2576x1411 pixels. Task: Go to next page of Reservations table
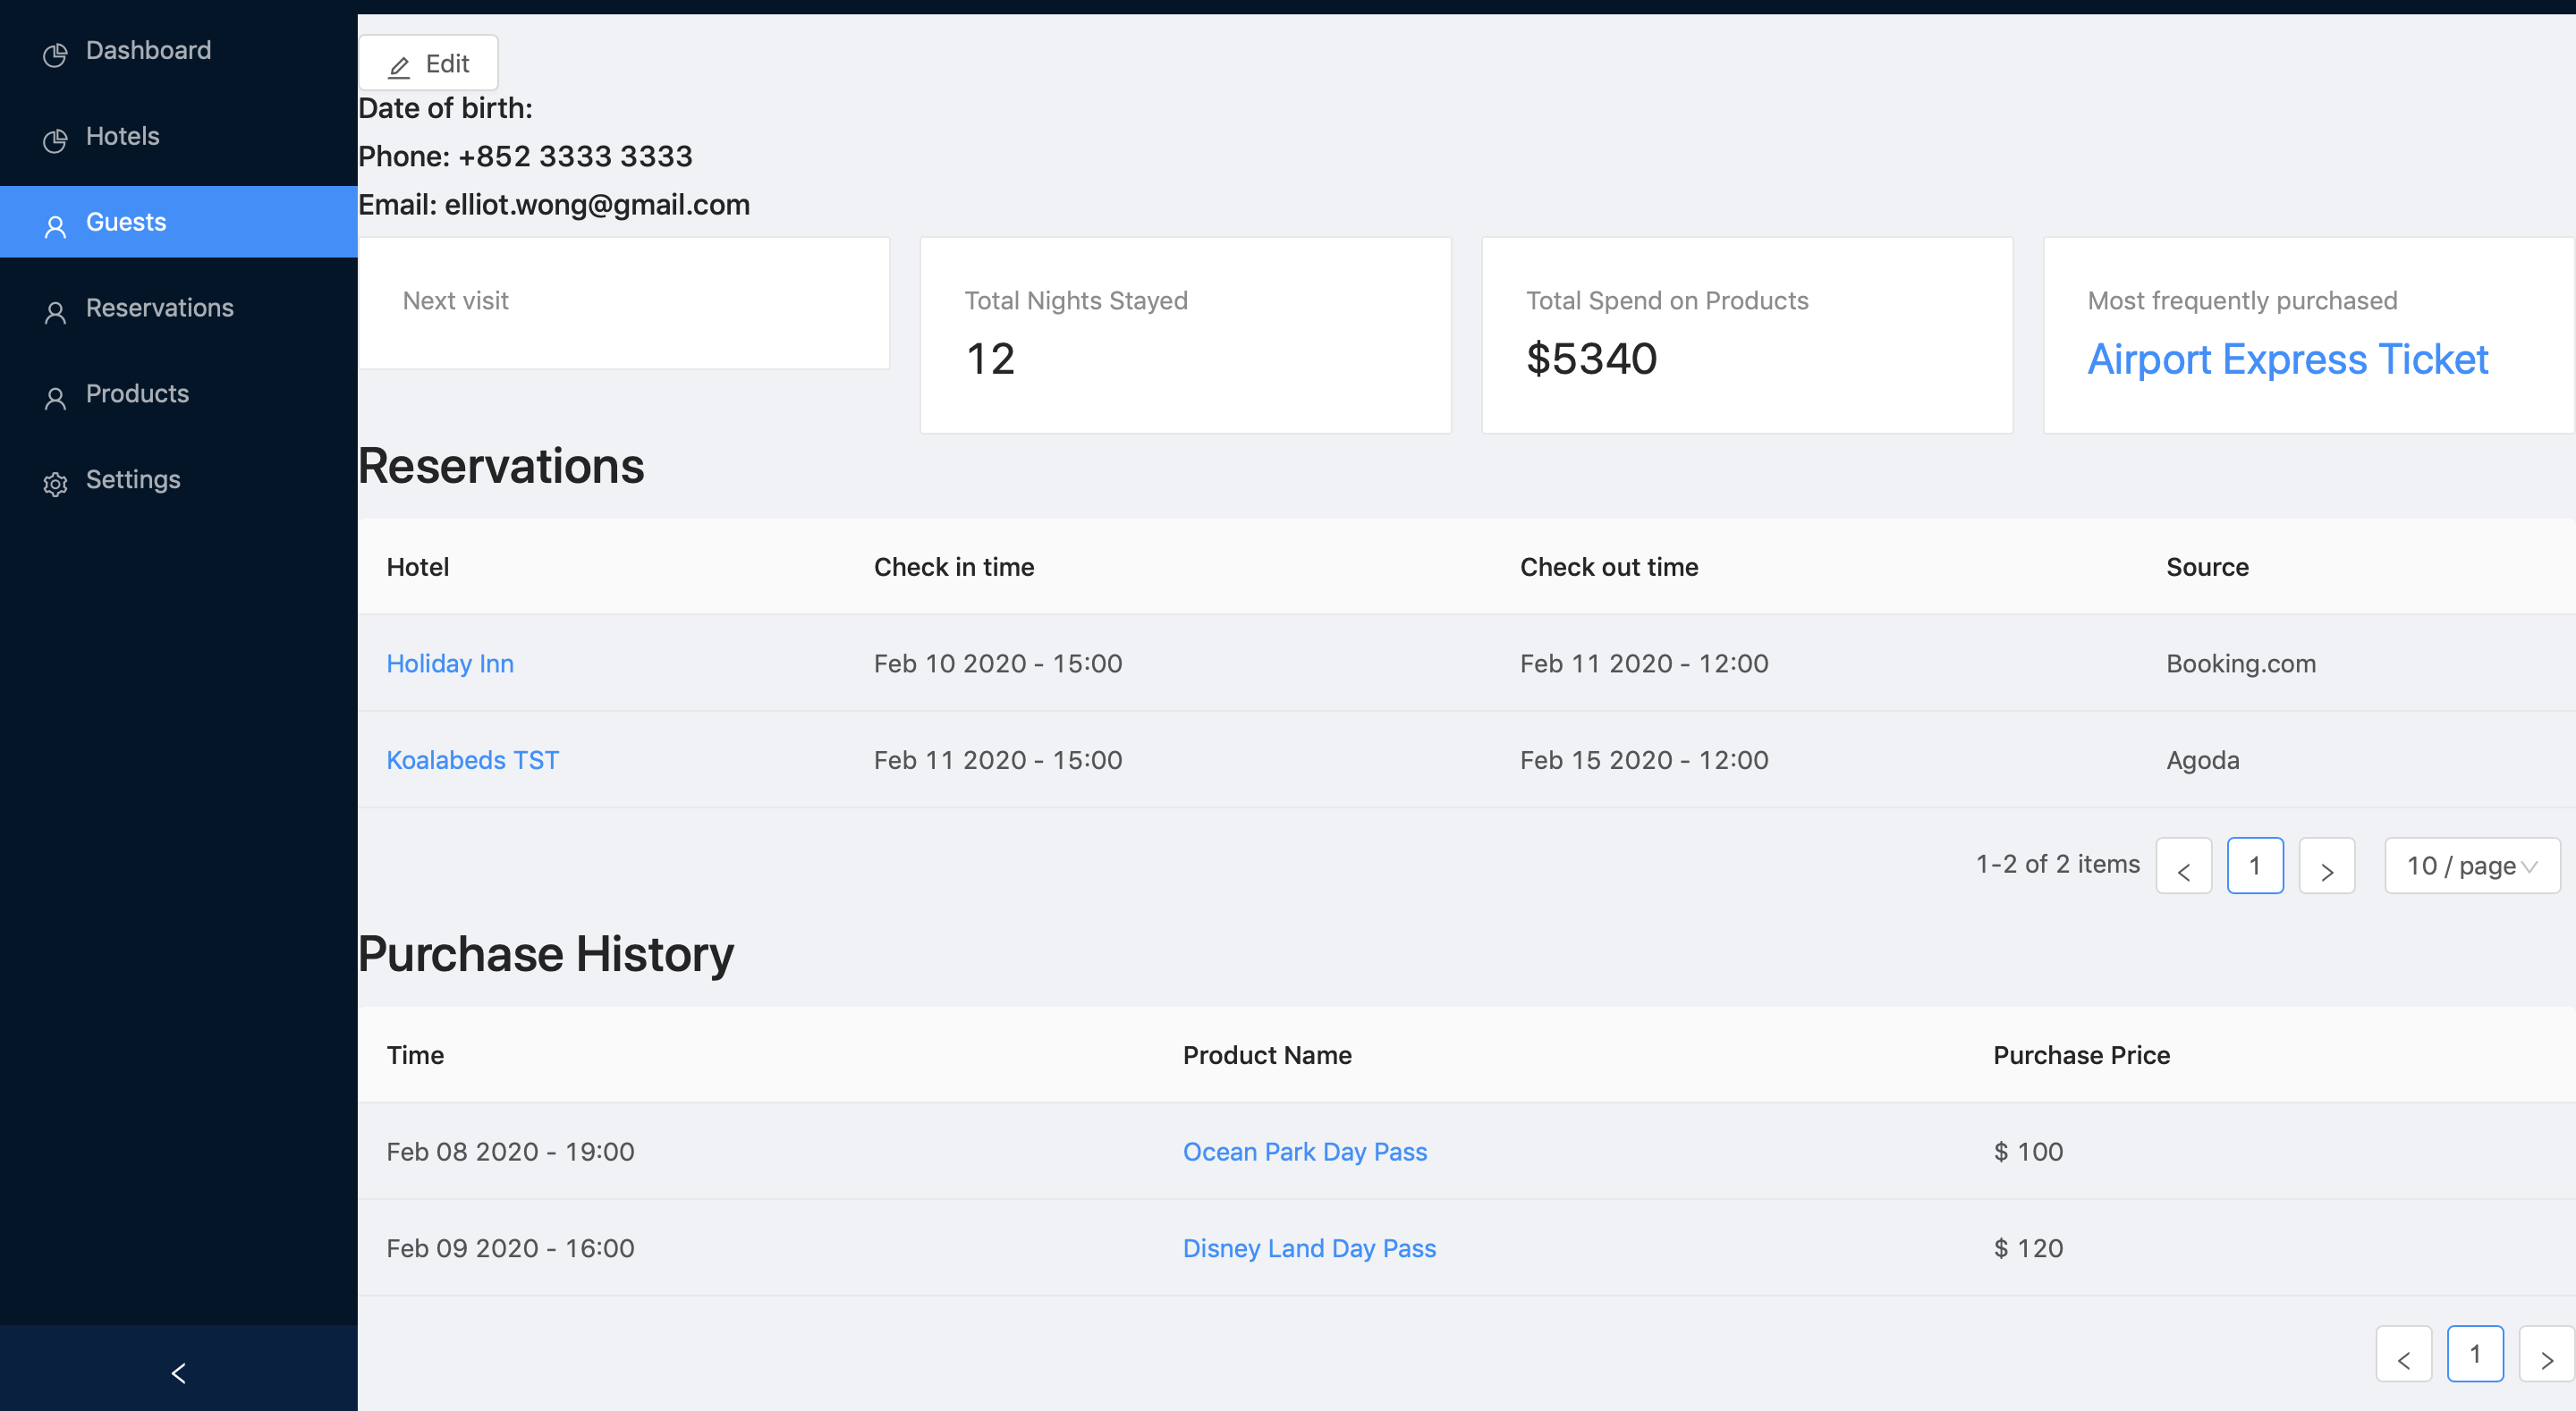pos(2326,866)
